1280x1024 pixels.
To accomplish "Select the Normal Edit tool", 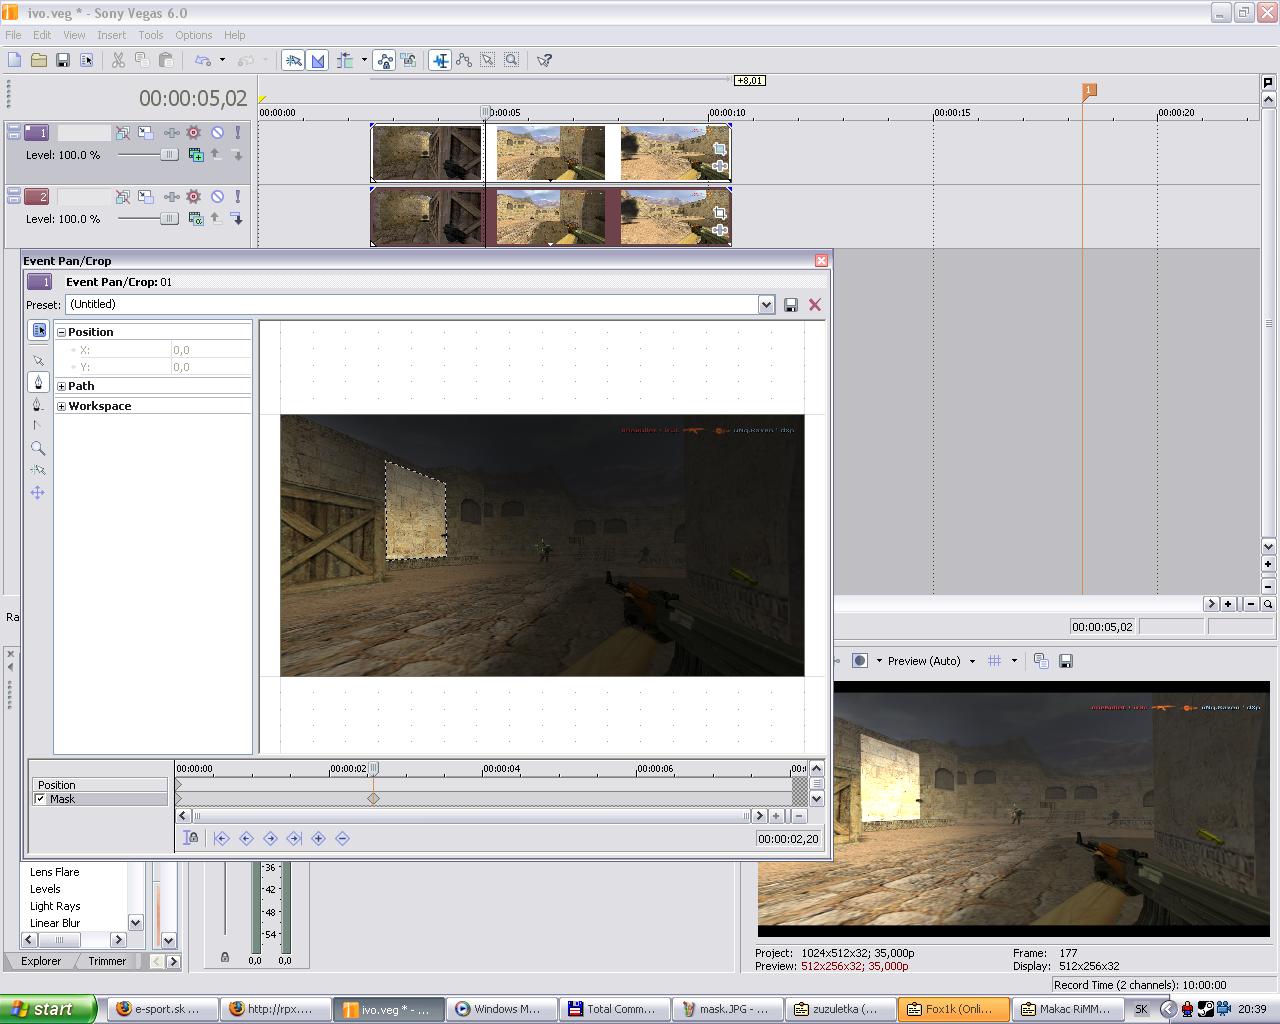I will 440,60.
